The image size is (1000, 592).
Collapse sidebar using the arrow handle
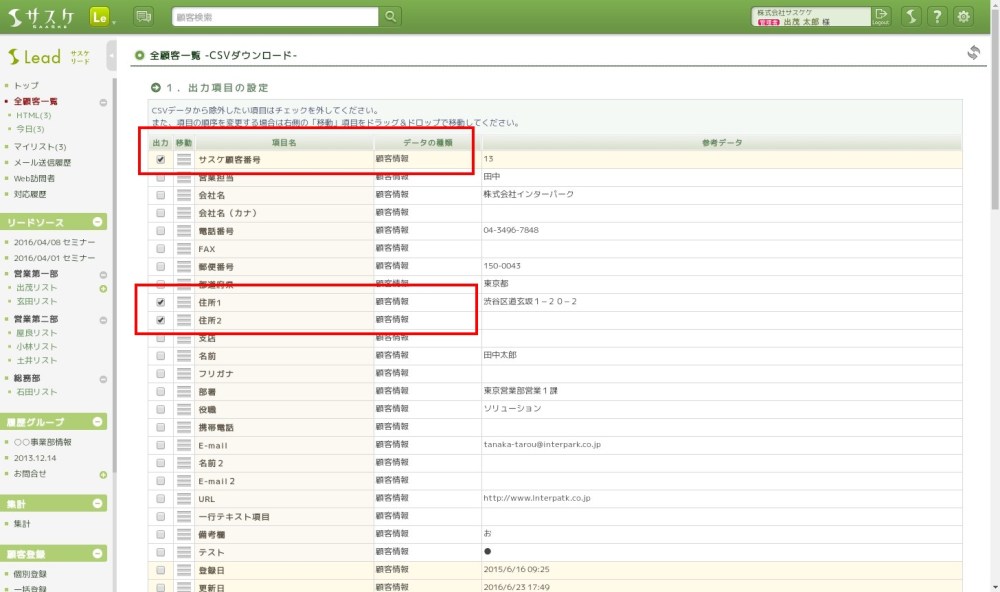[x=111, y=57]
